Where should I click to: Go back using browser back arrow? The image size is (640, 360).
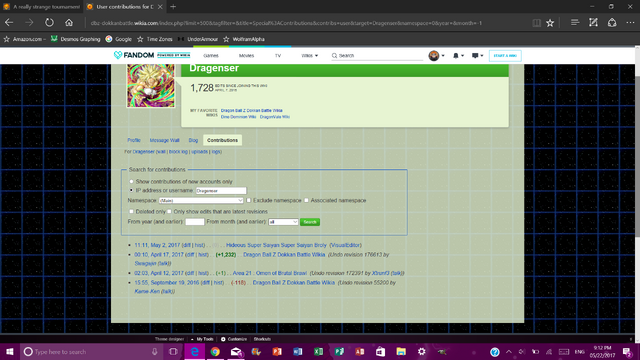[9, 23]
